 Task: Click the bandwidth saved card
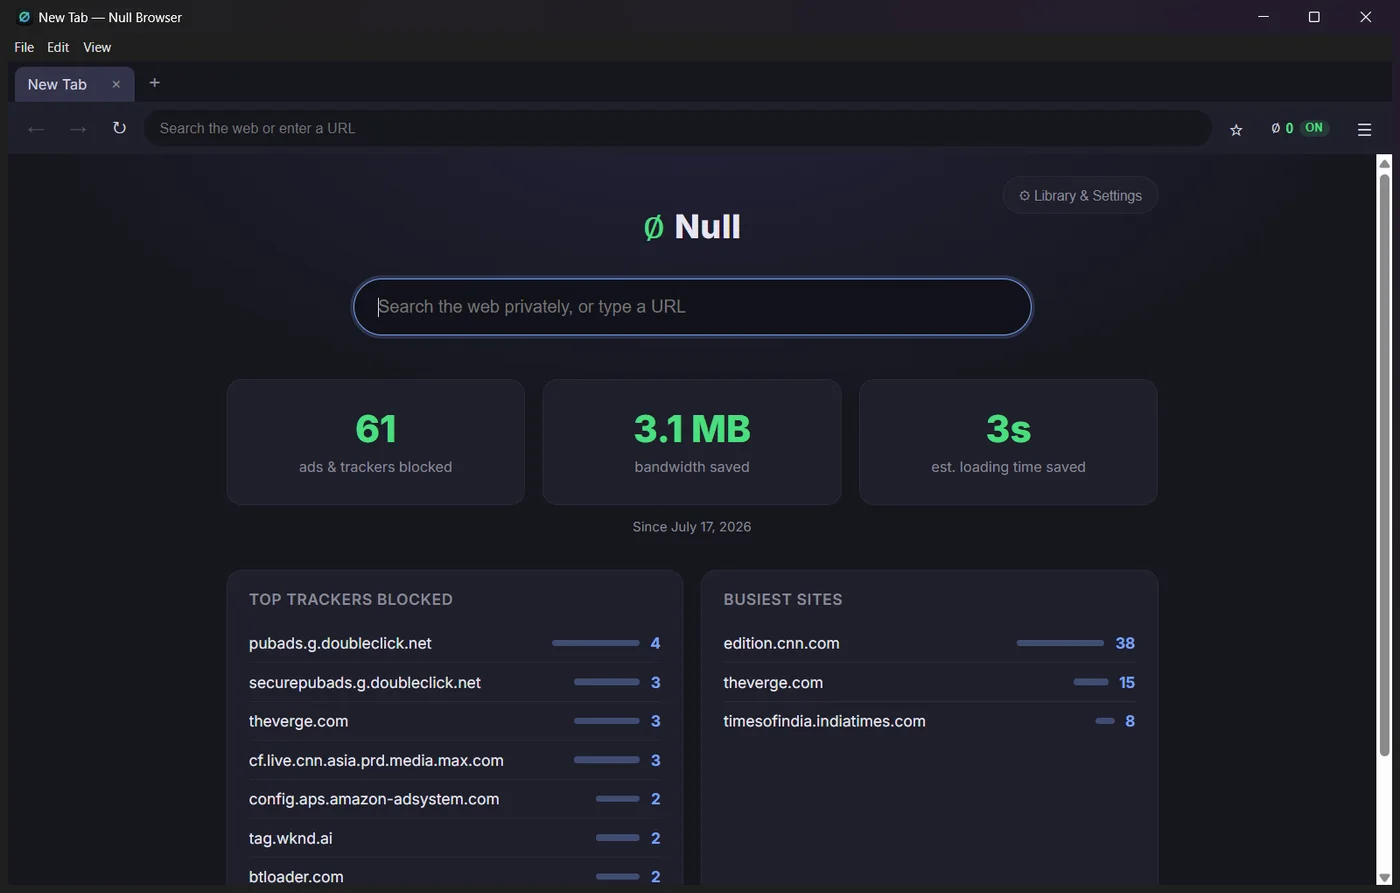(x=692, y=442)
